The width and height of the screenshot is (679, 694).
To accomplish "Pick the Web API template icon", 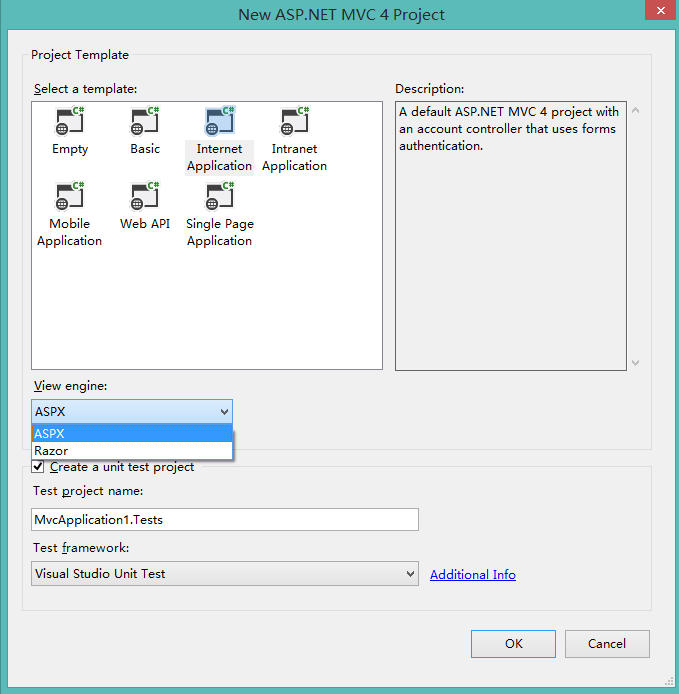I will (x=145, y=196).
